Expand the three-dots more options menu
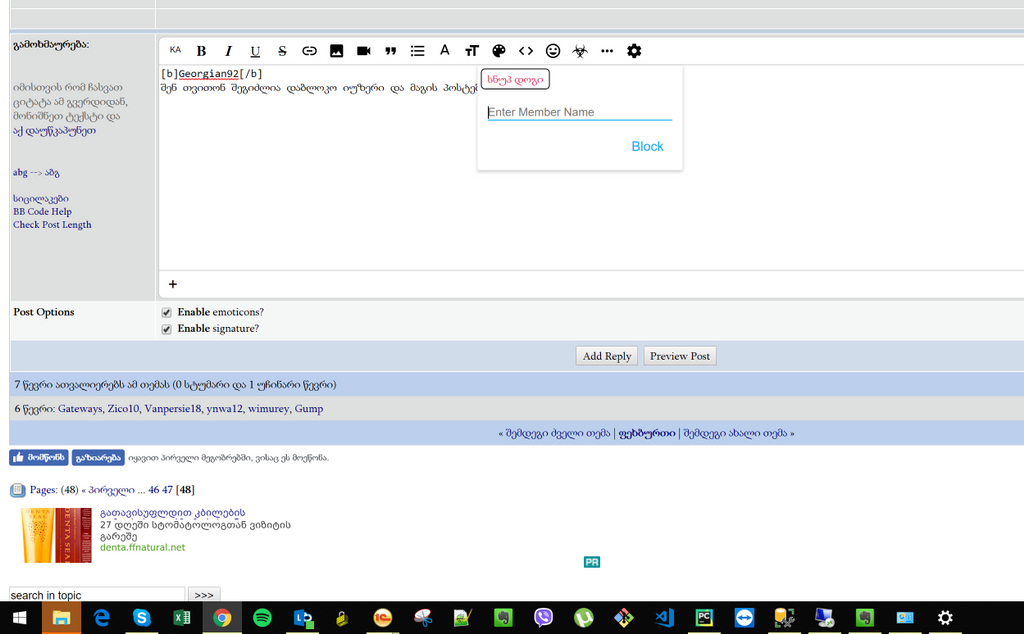The height and width of the screenshot is (634, 1024). 607,51
